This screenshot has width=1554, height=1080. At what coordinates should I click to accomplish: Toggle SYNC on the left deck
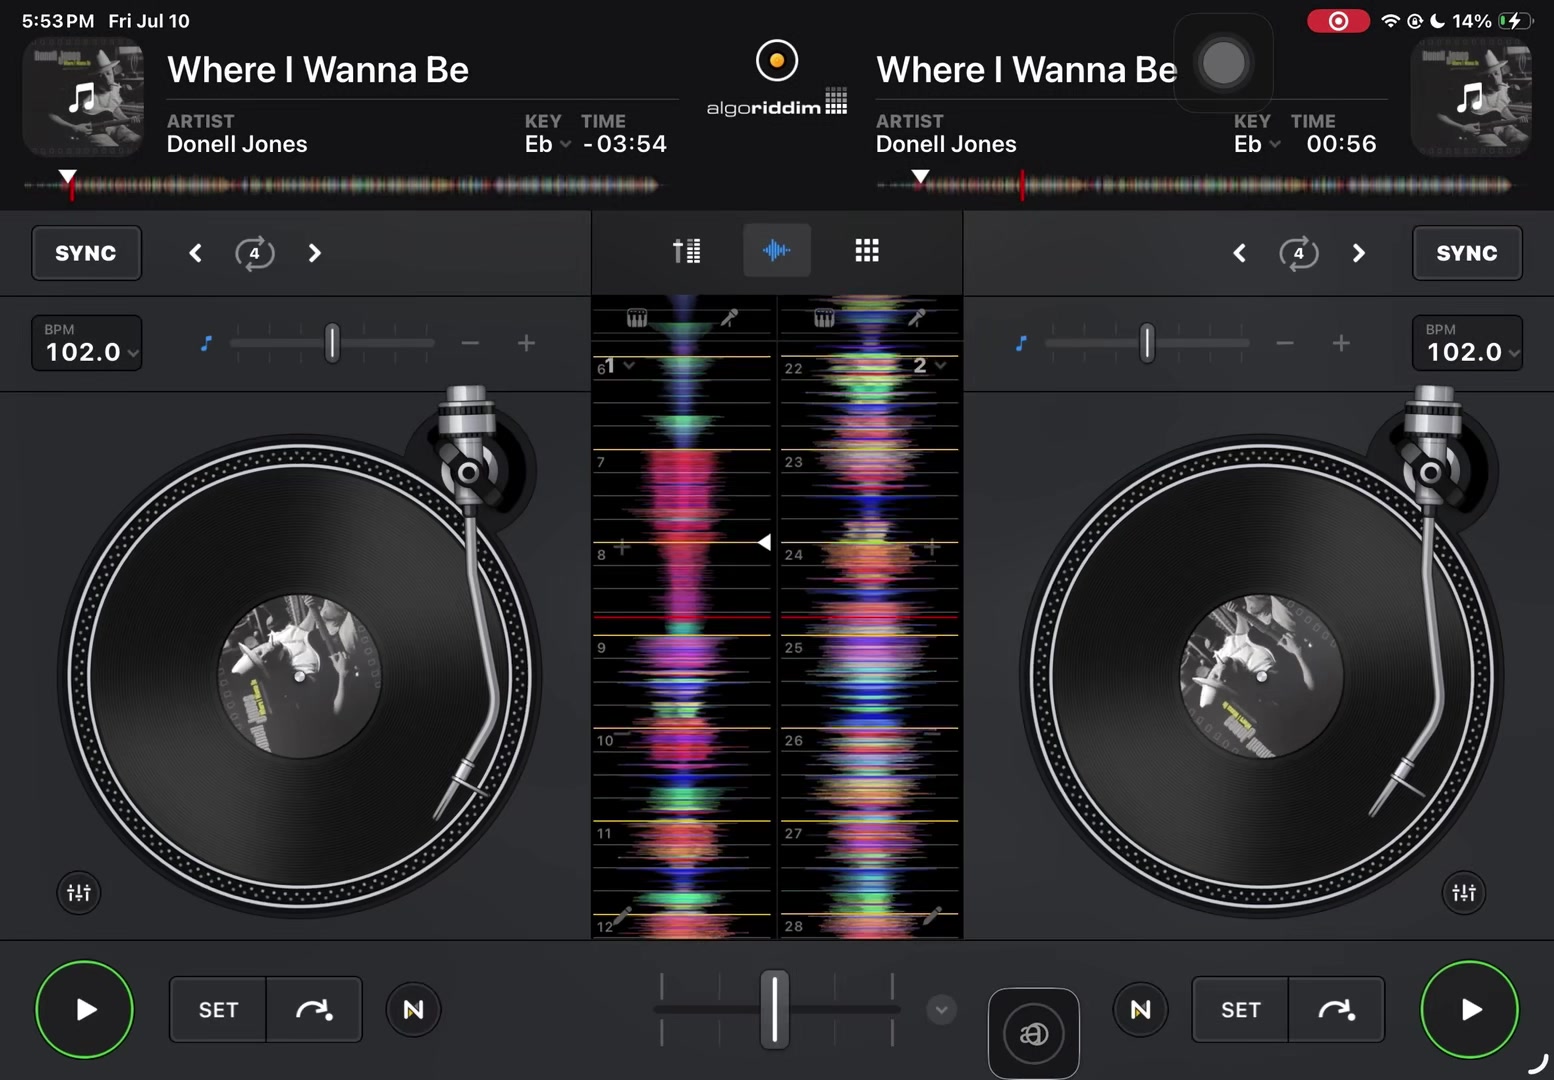pos(86,253)
